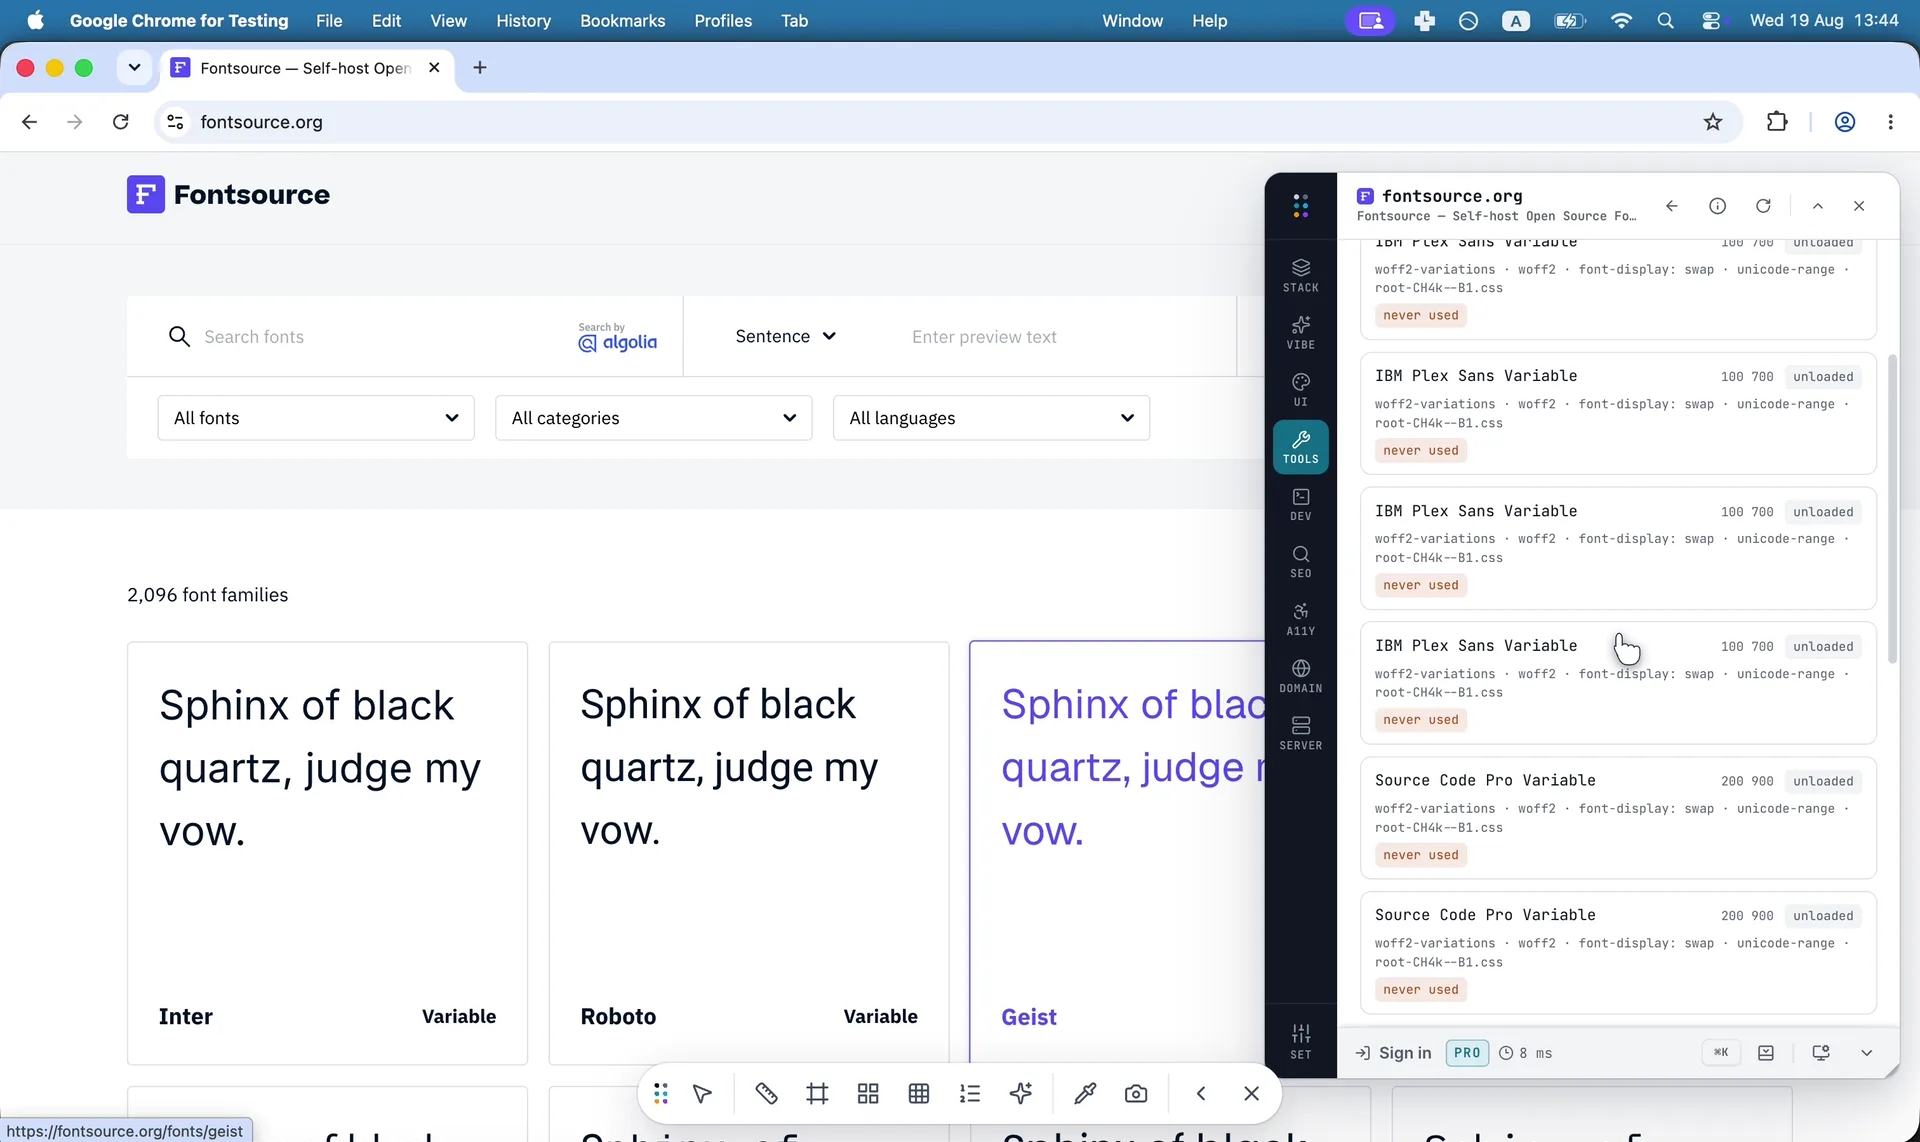
Task: Open the All categories dropdown
Action: point(654,418)
